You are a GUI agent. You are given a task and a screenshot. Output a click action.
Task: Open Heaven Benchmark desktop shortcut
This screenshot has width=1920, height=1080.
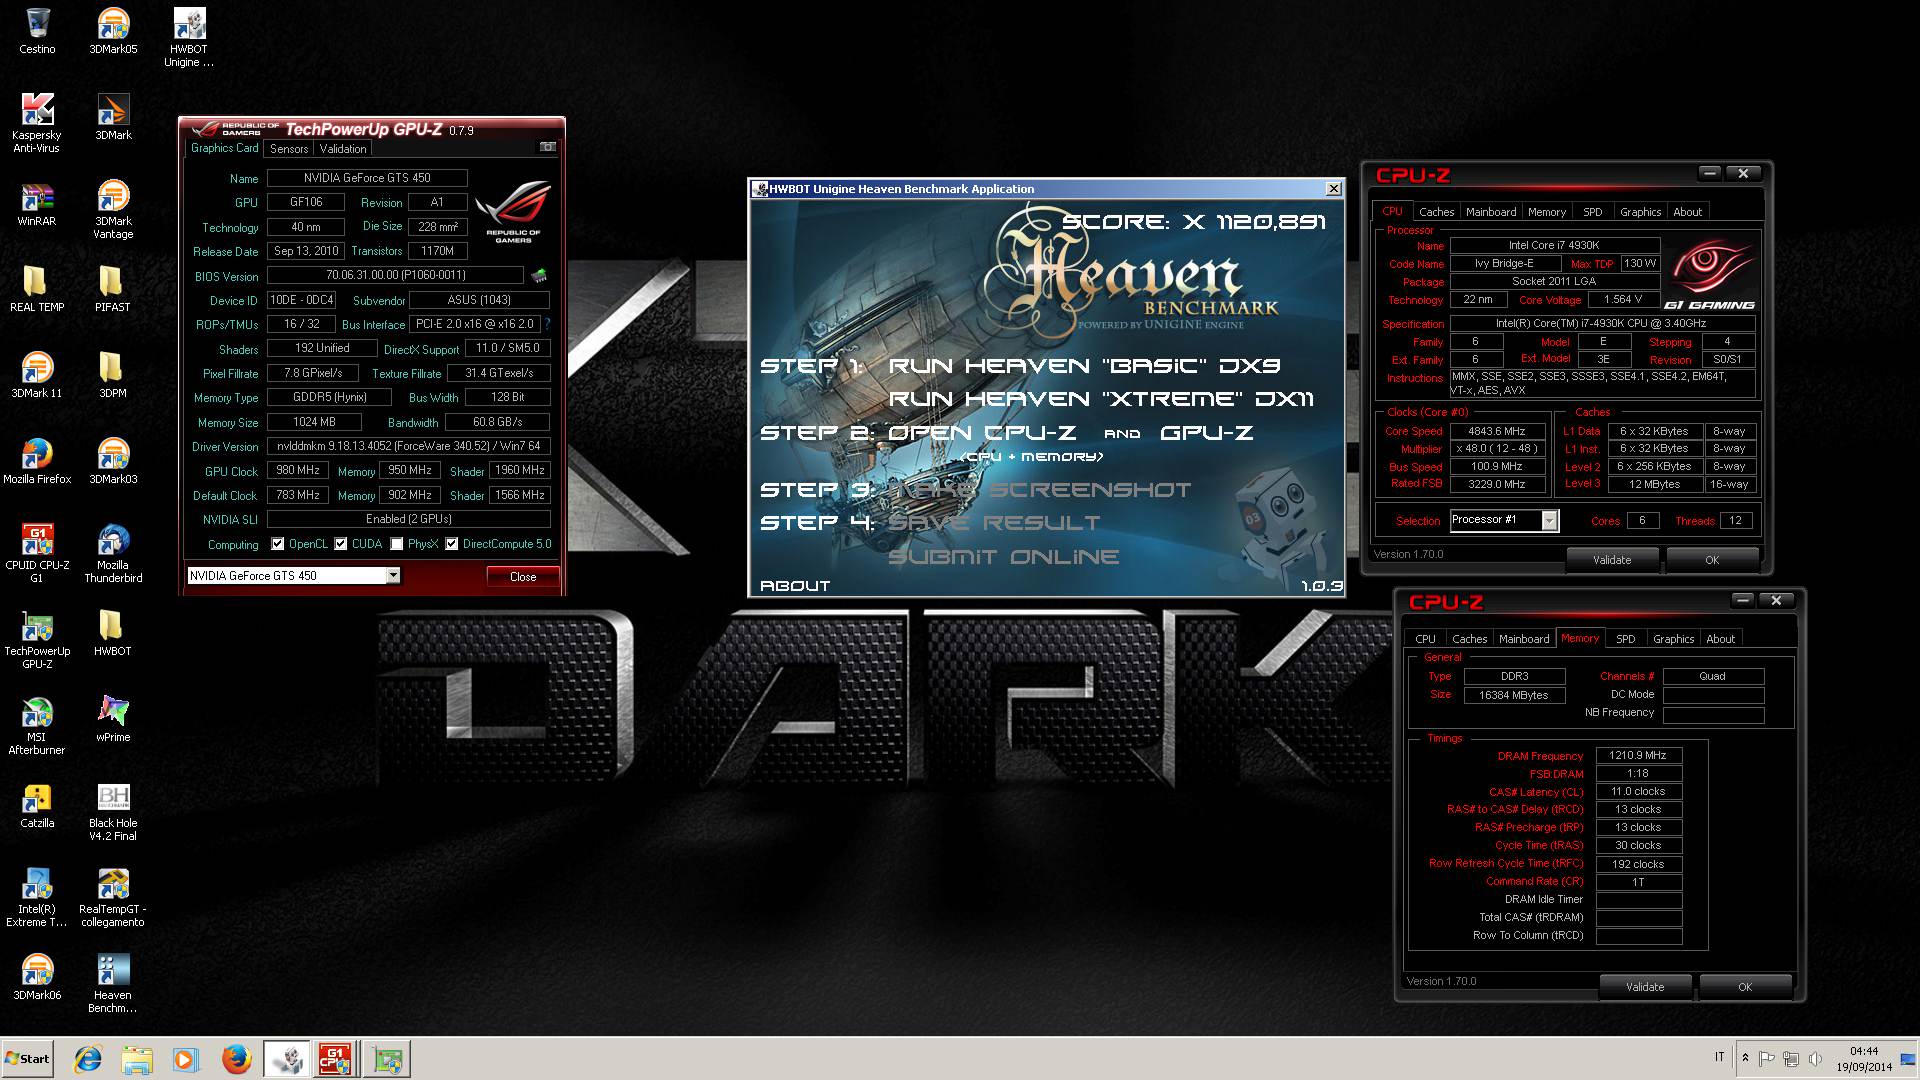click(x=113, y=983)
